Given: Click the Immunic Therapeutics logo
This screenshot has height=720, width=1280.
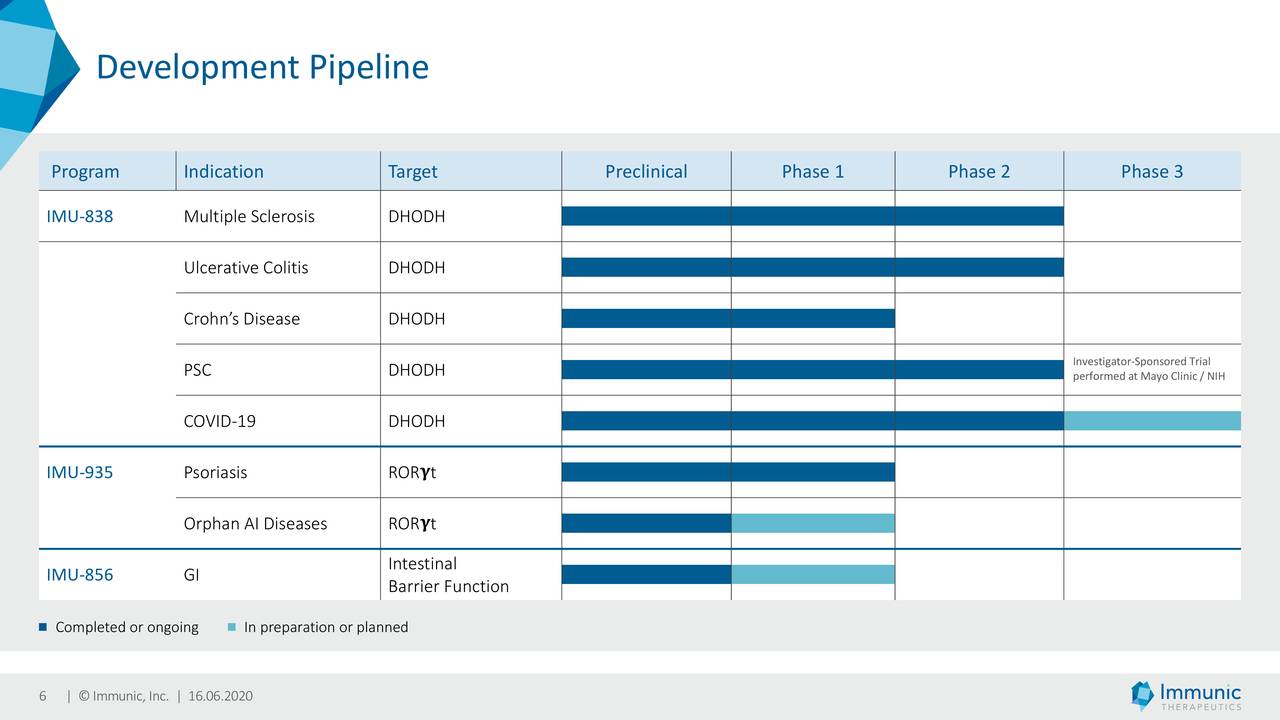Looking at the screenshot, I should 1186,696.
